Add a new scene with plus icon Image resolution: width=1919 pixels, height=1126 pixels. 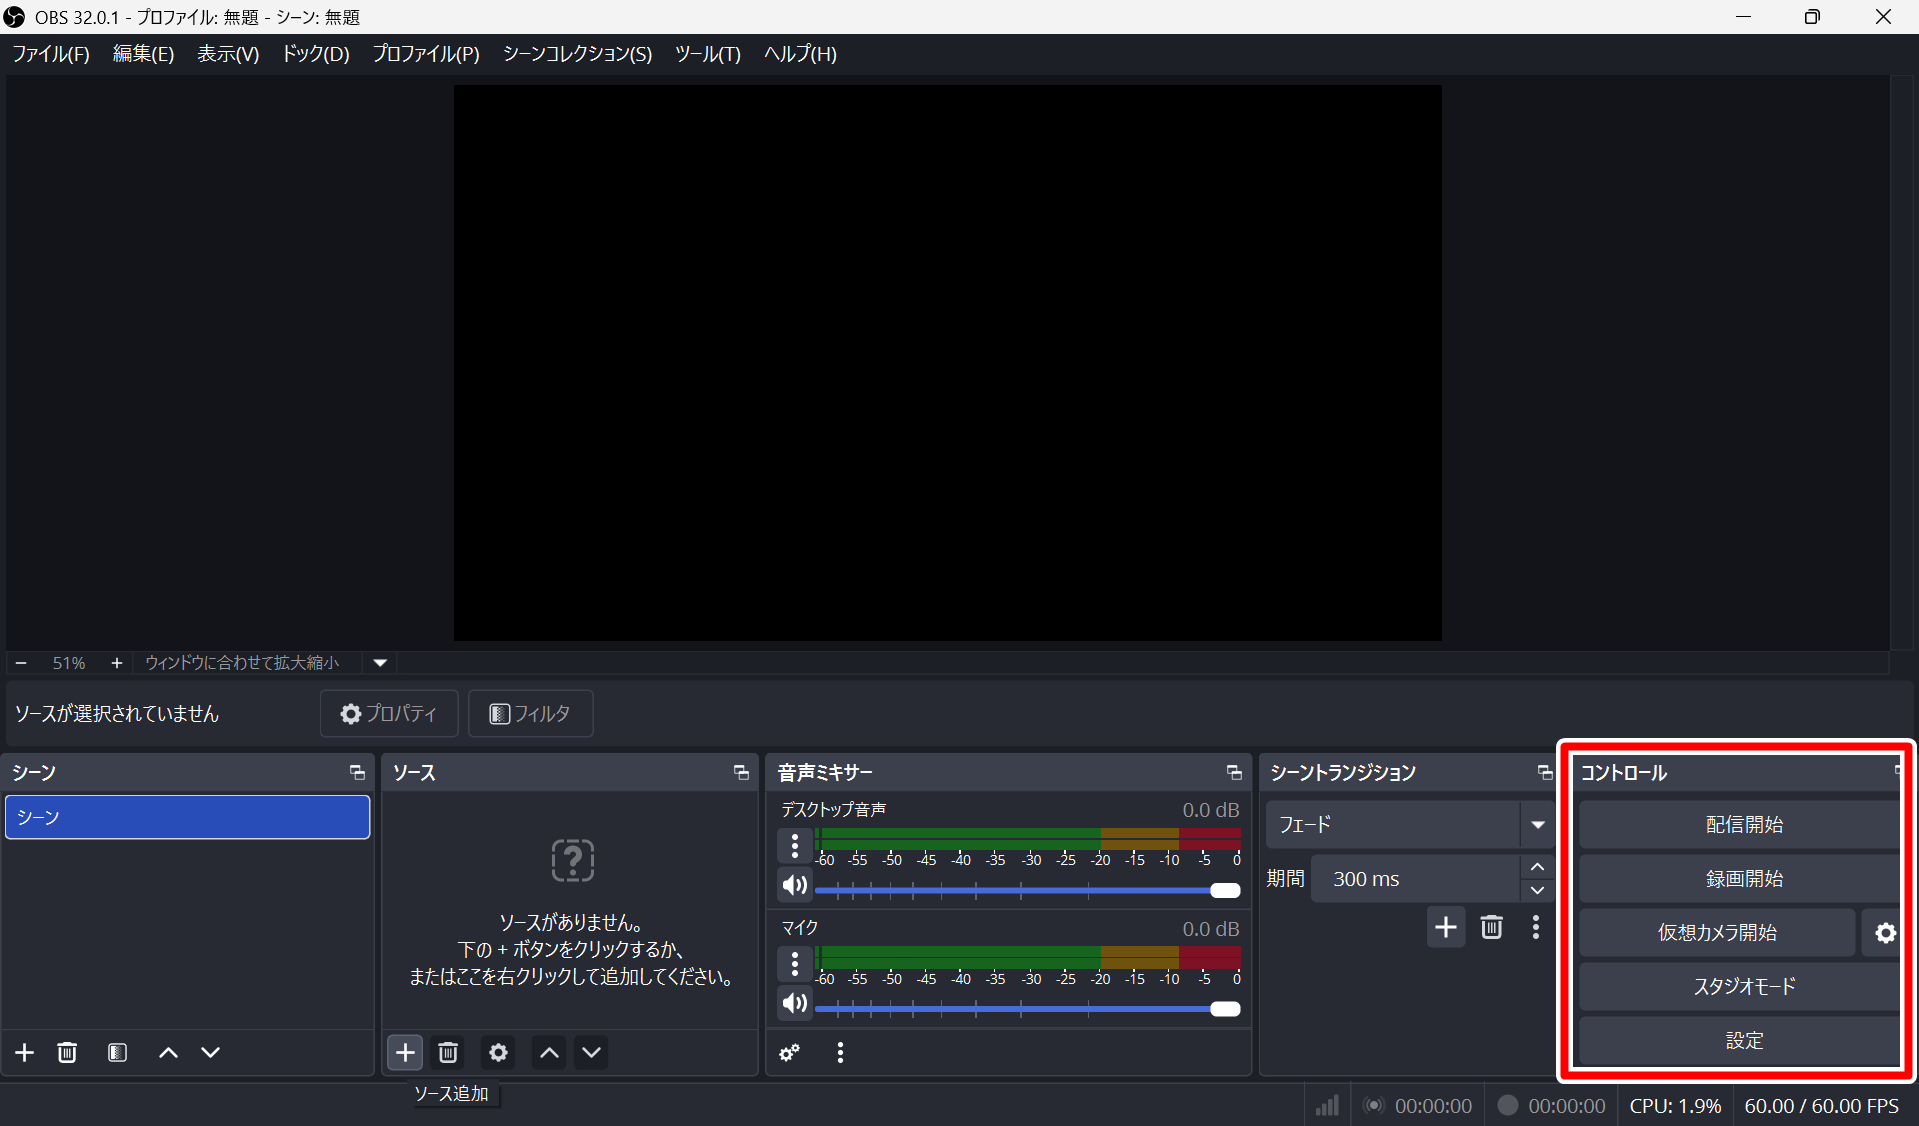pyautogui.click(x=25, y=1052)
